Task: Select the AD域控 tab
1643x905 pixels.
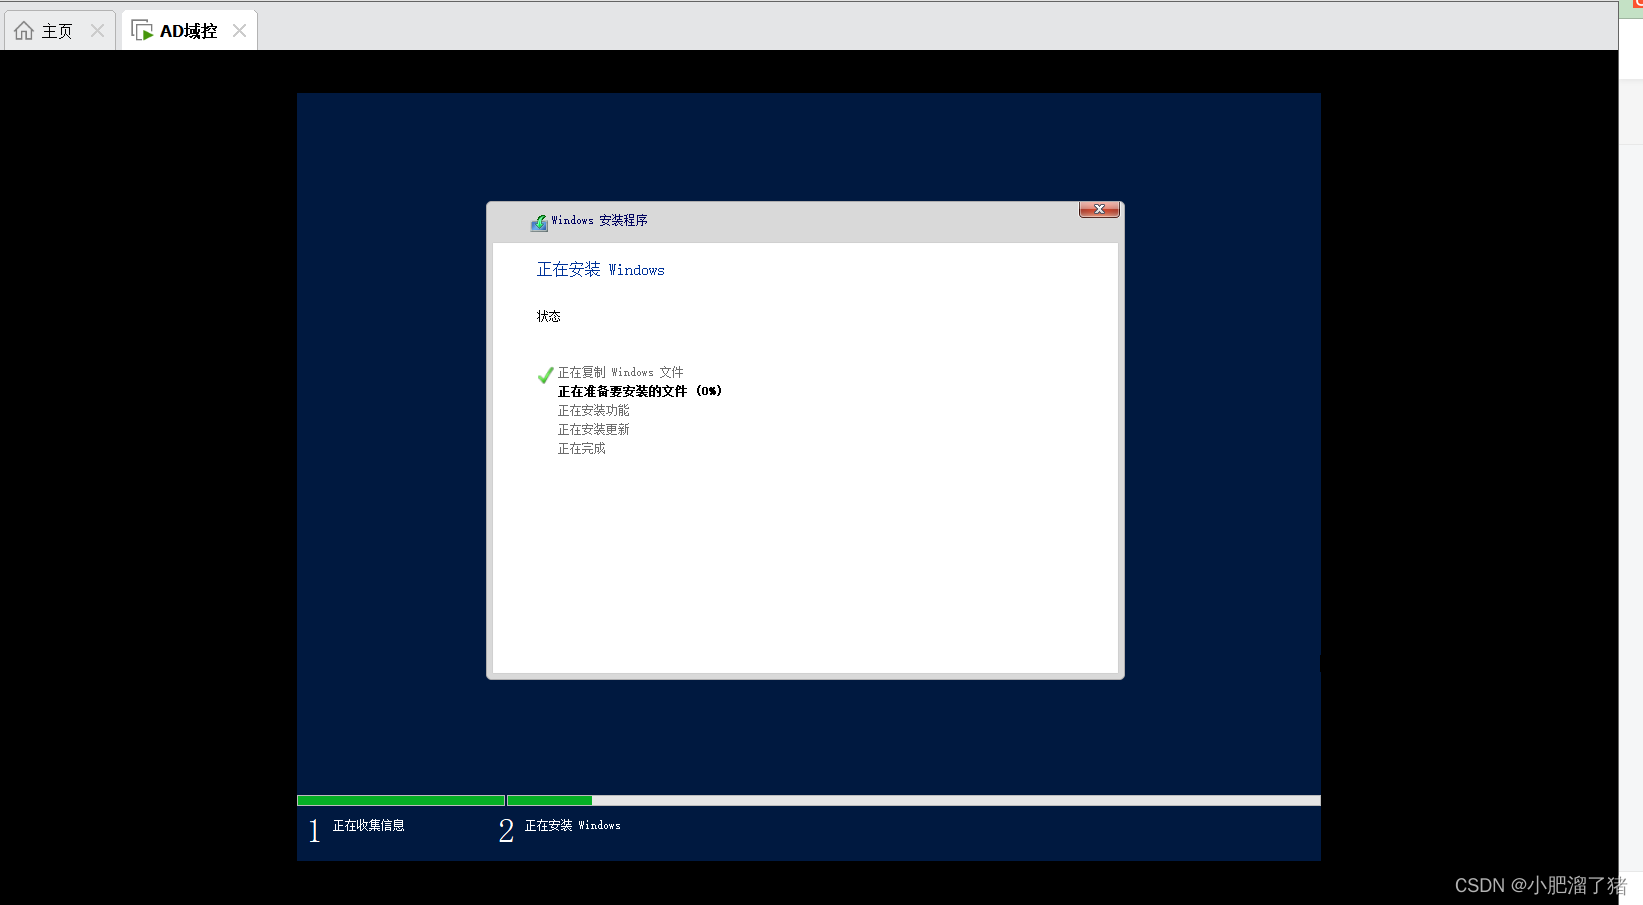Action: (x=189, y=30)
